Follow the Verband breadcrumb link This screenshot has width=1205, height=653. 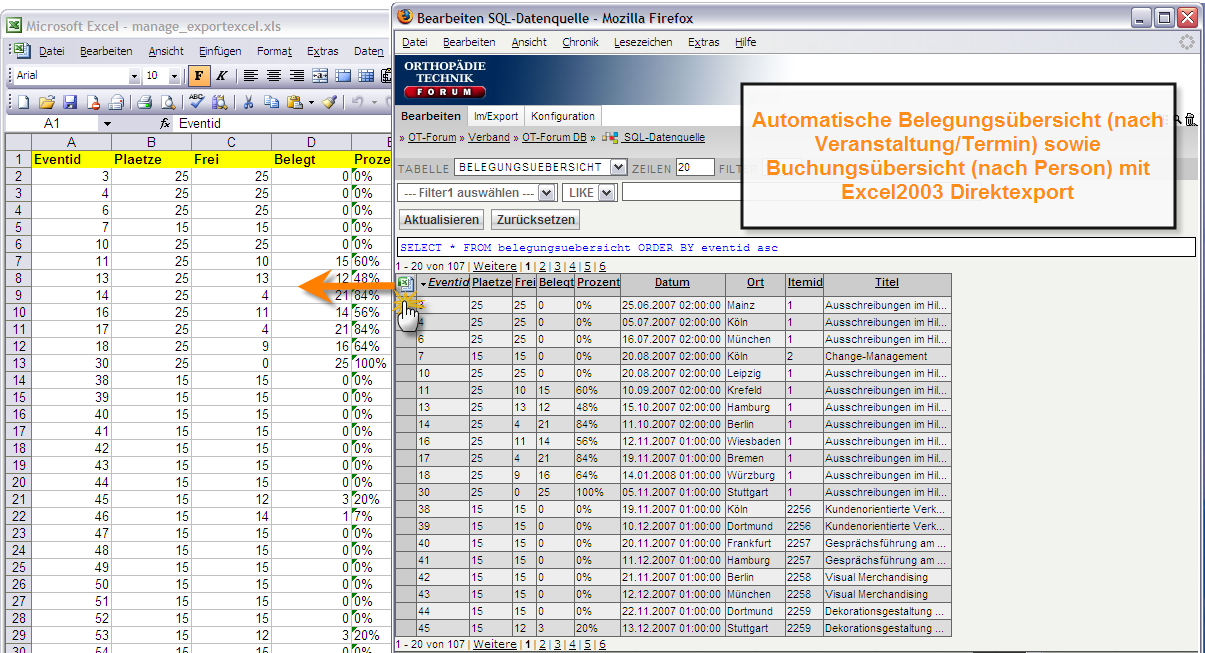(x=489, y=138)
